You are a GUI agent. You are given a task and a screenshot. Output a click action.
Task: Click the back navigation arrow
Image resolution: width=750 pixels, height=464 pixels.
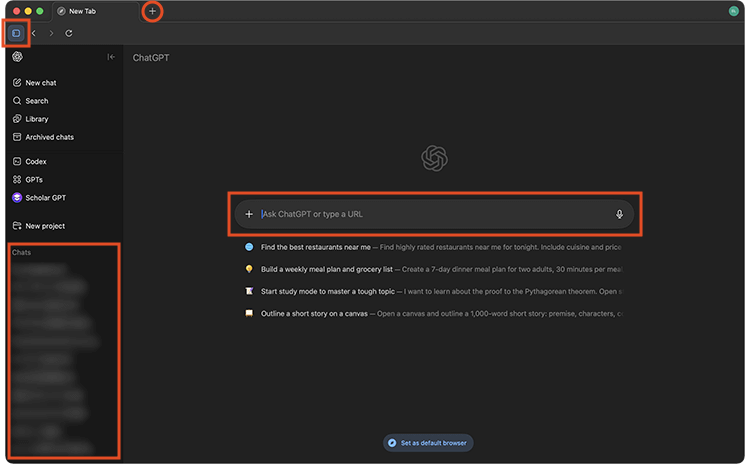point(34,33)
